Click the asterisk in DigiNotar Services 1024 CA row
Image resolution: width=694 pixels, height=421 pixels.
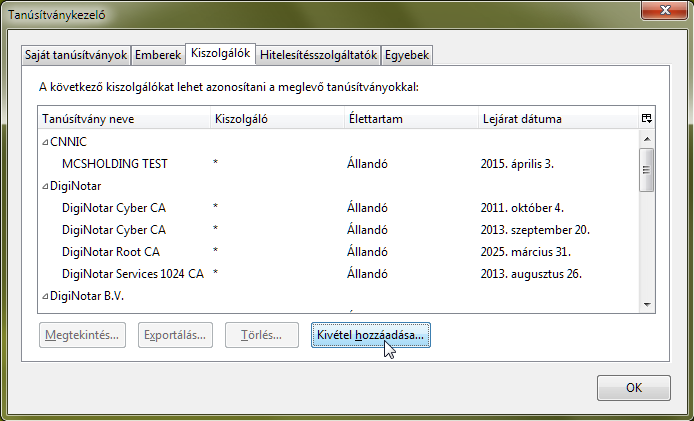tap(215, 273)
